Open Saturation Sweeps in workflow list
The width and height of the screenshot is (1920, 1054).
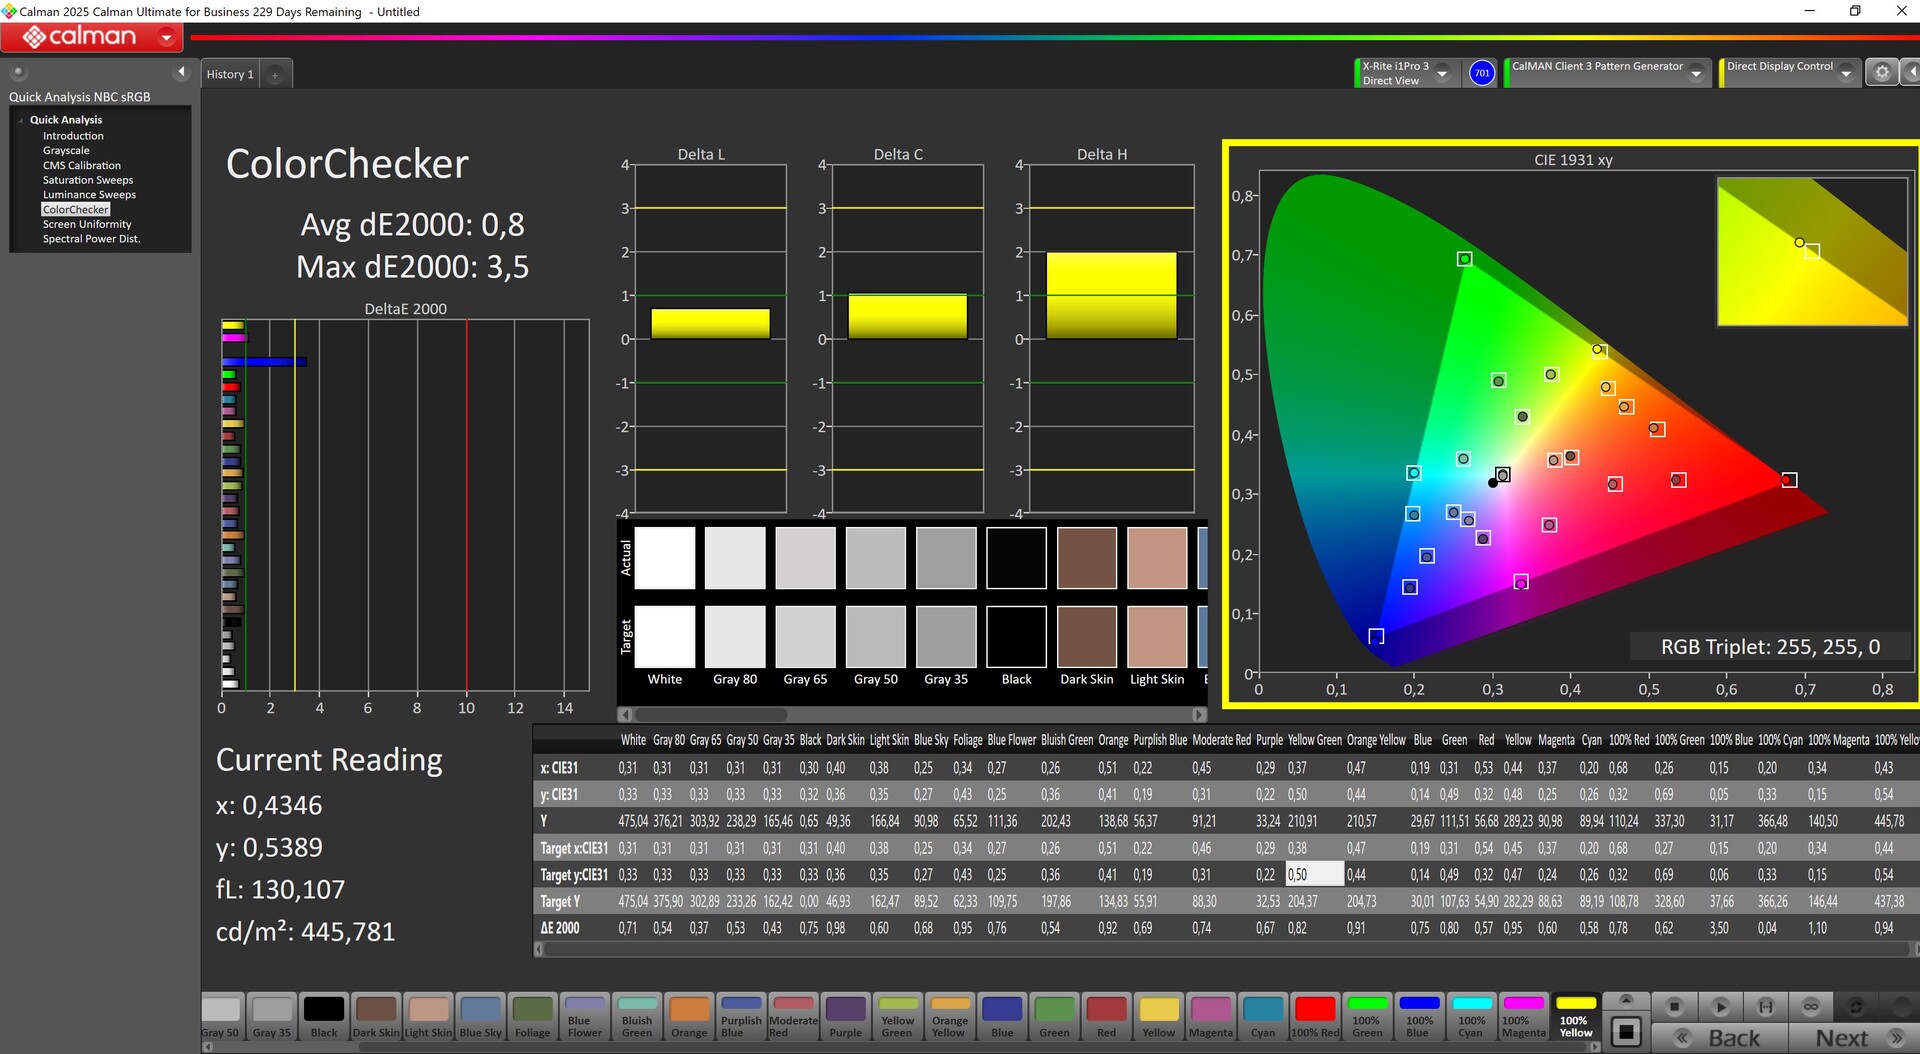[88, 180]
